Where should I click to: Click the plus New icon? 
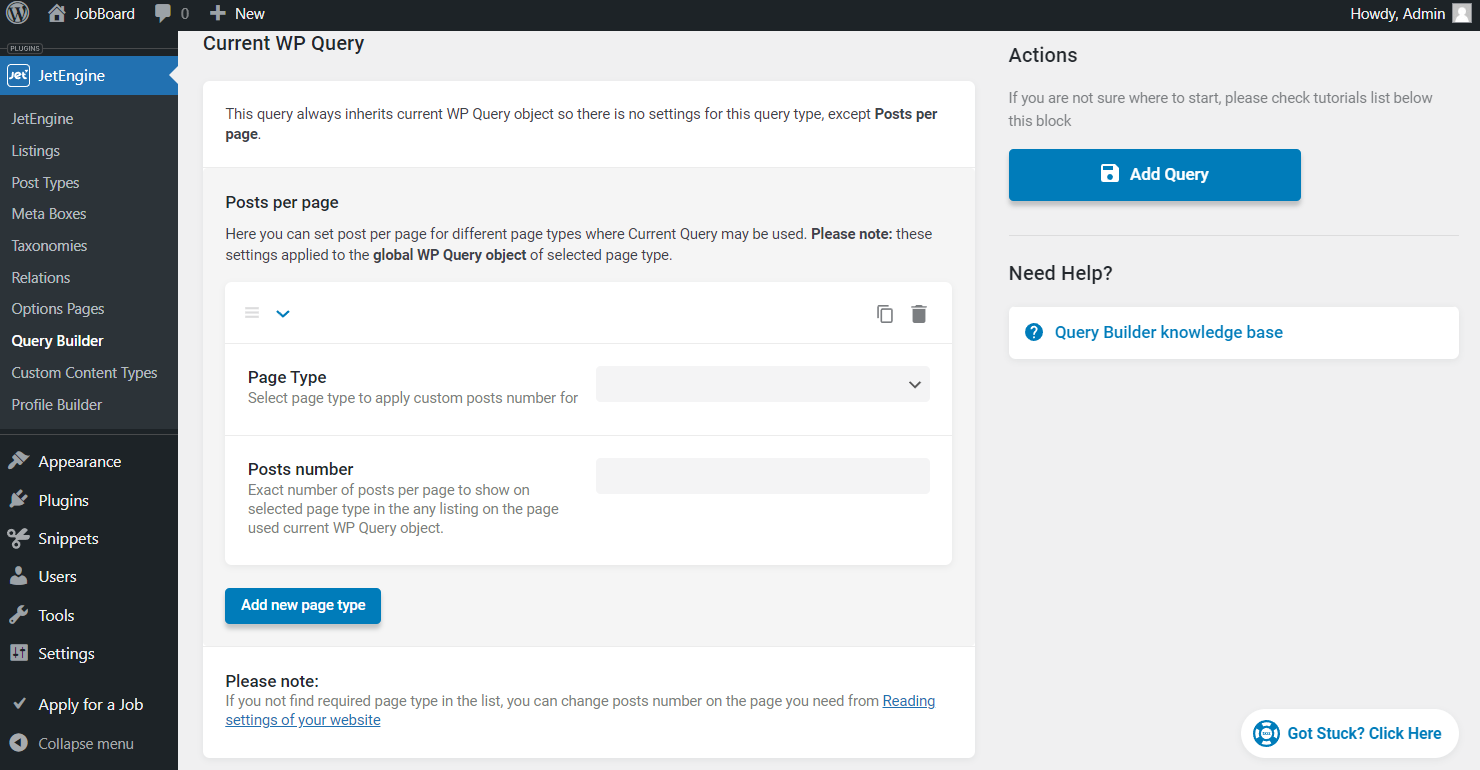tap(218, 13)
